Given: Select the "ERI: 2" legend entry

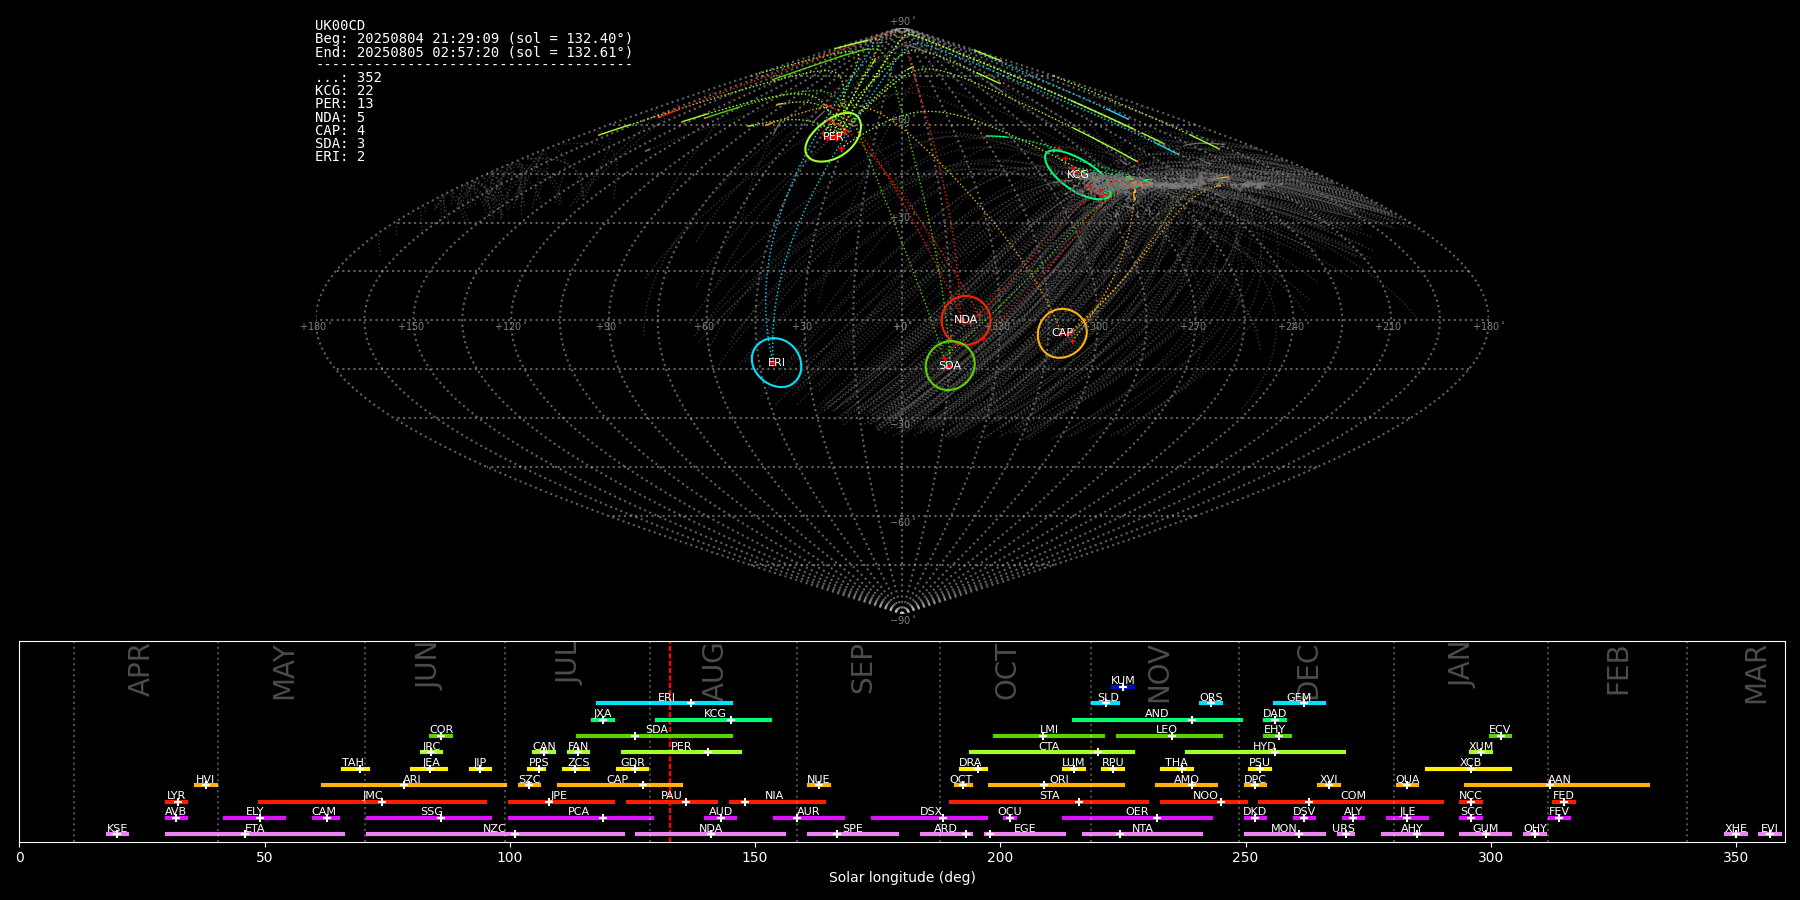Looking at the screenshot, I should (x=340, y=157).
